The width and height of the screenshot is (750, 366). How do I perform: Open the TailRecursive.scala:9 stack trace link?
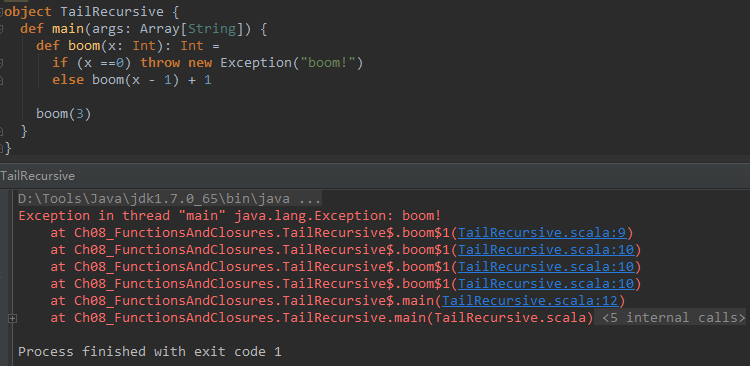pyautogui.click(x=541, y=233)
